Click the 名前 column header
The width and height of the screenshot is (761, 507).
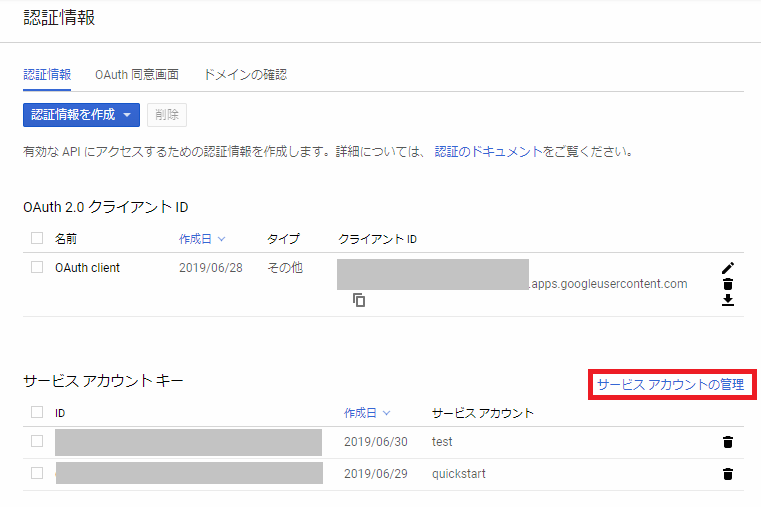[66, 239]
